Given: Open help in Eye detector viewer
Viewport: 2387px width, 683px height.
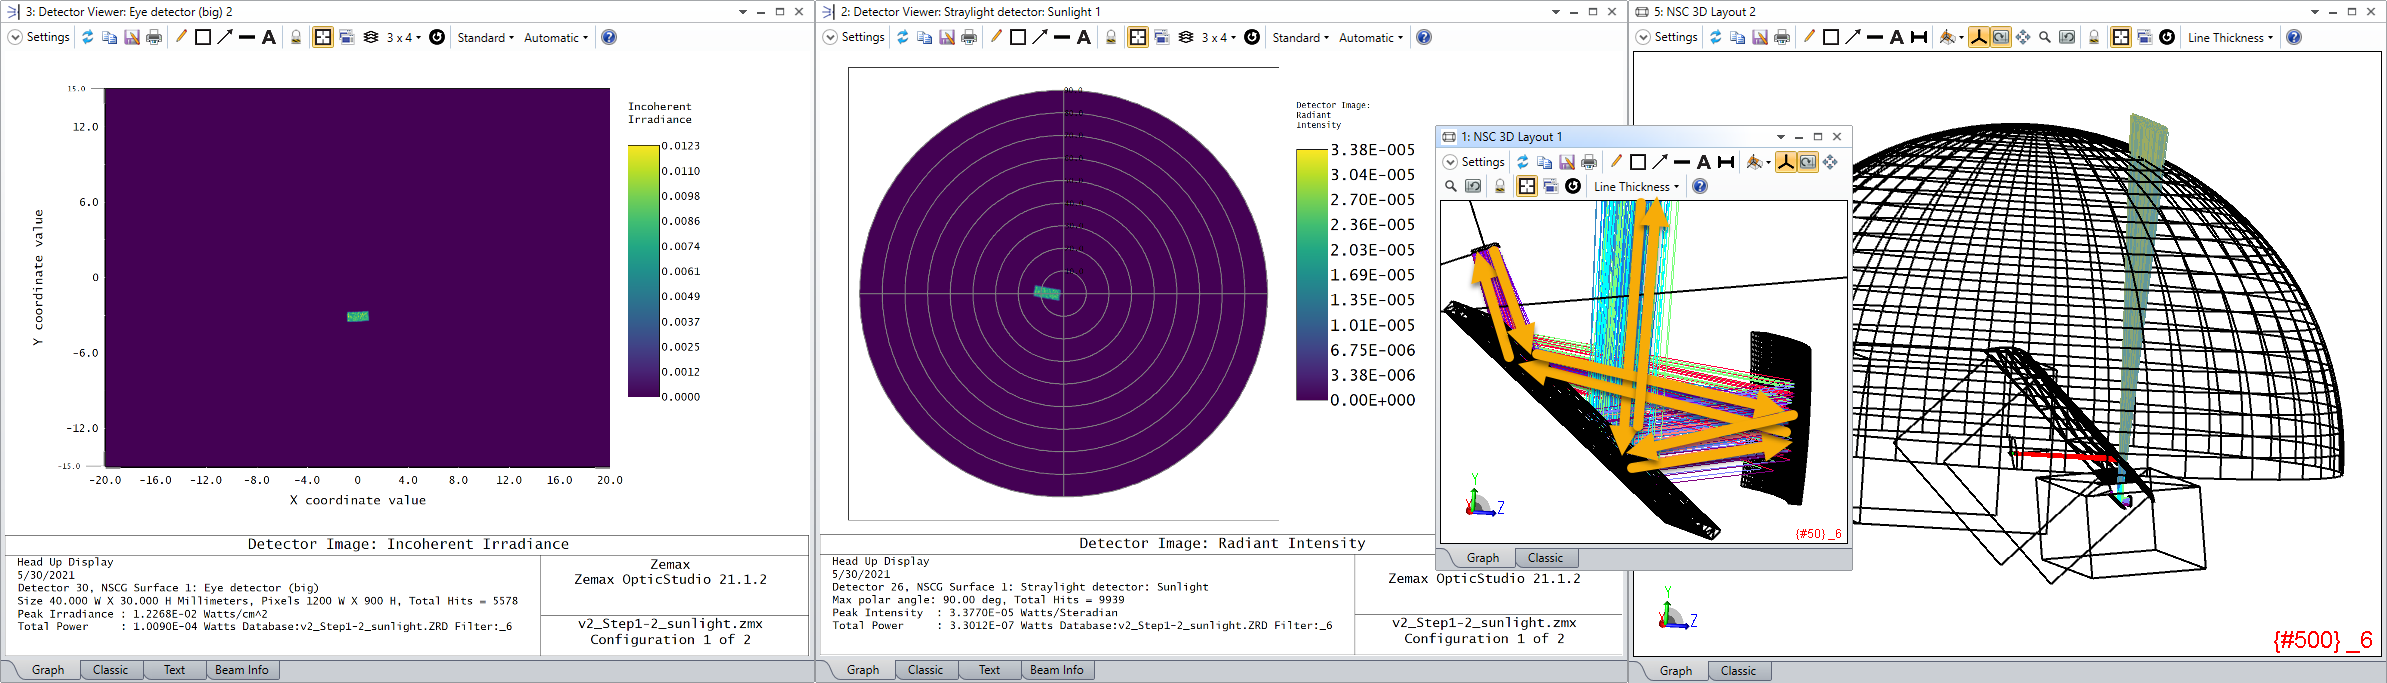Looking at the screenshot, I should (609, 37).
